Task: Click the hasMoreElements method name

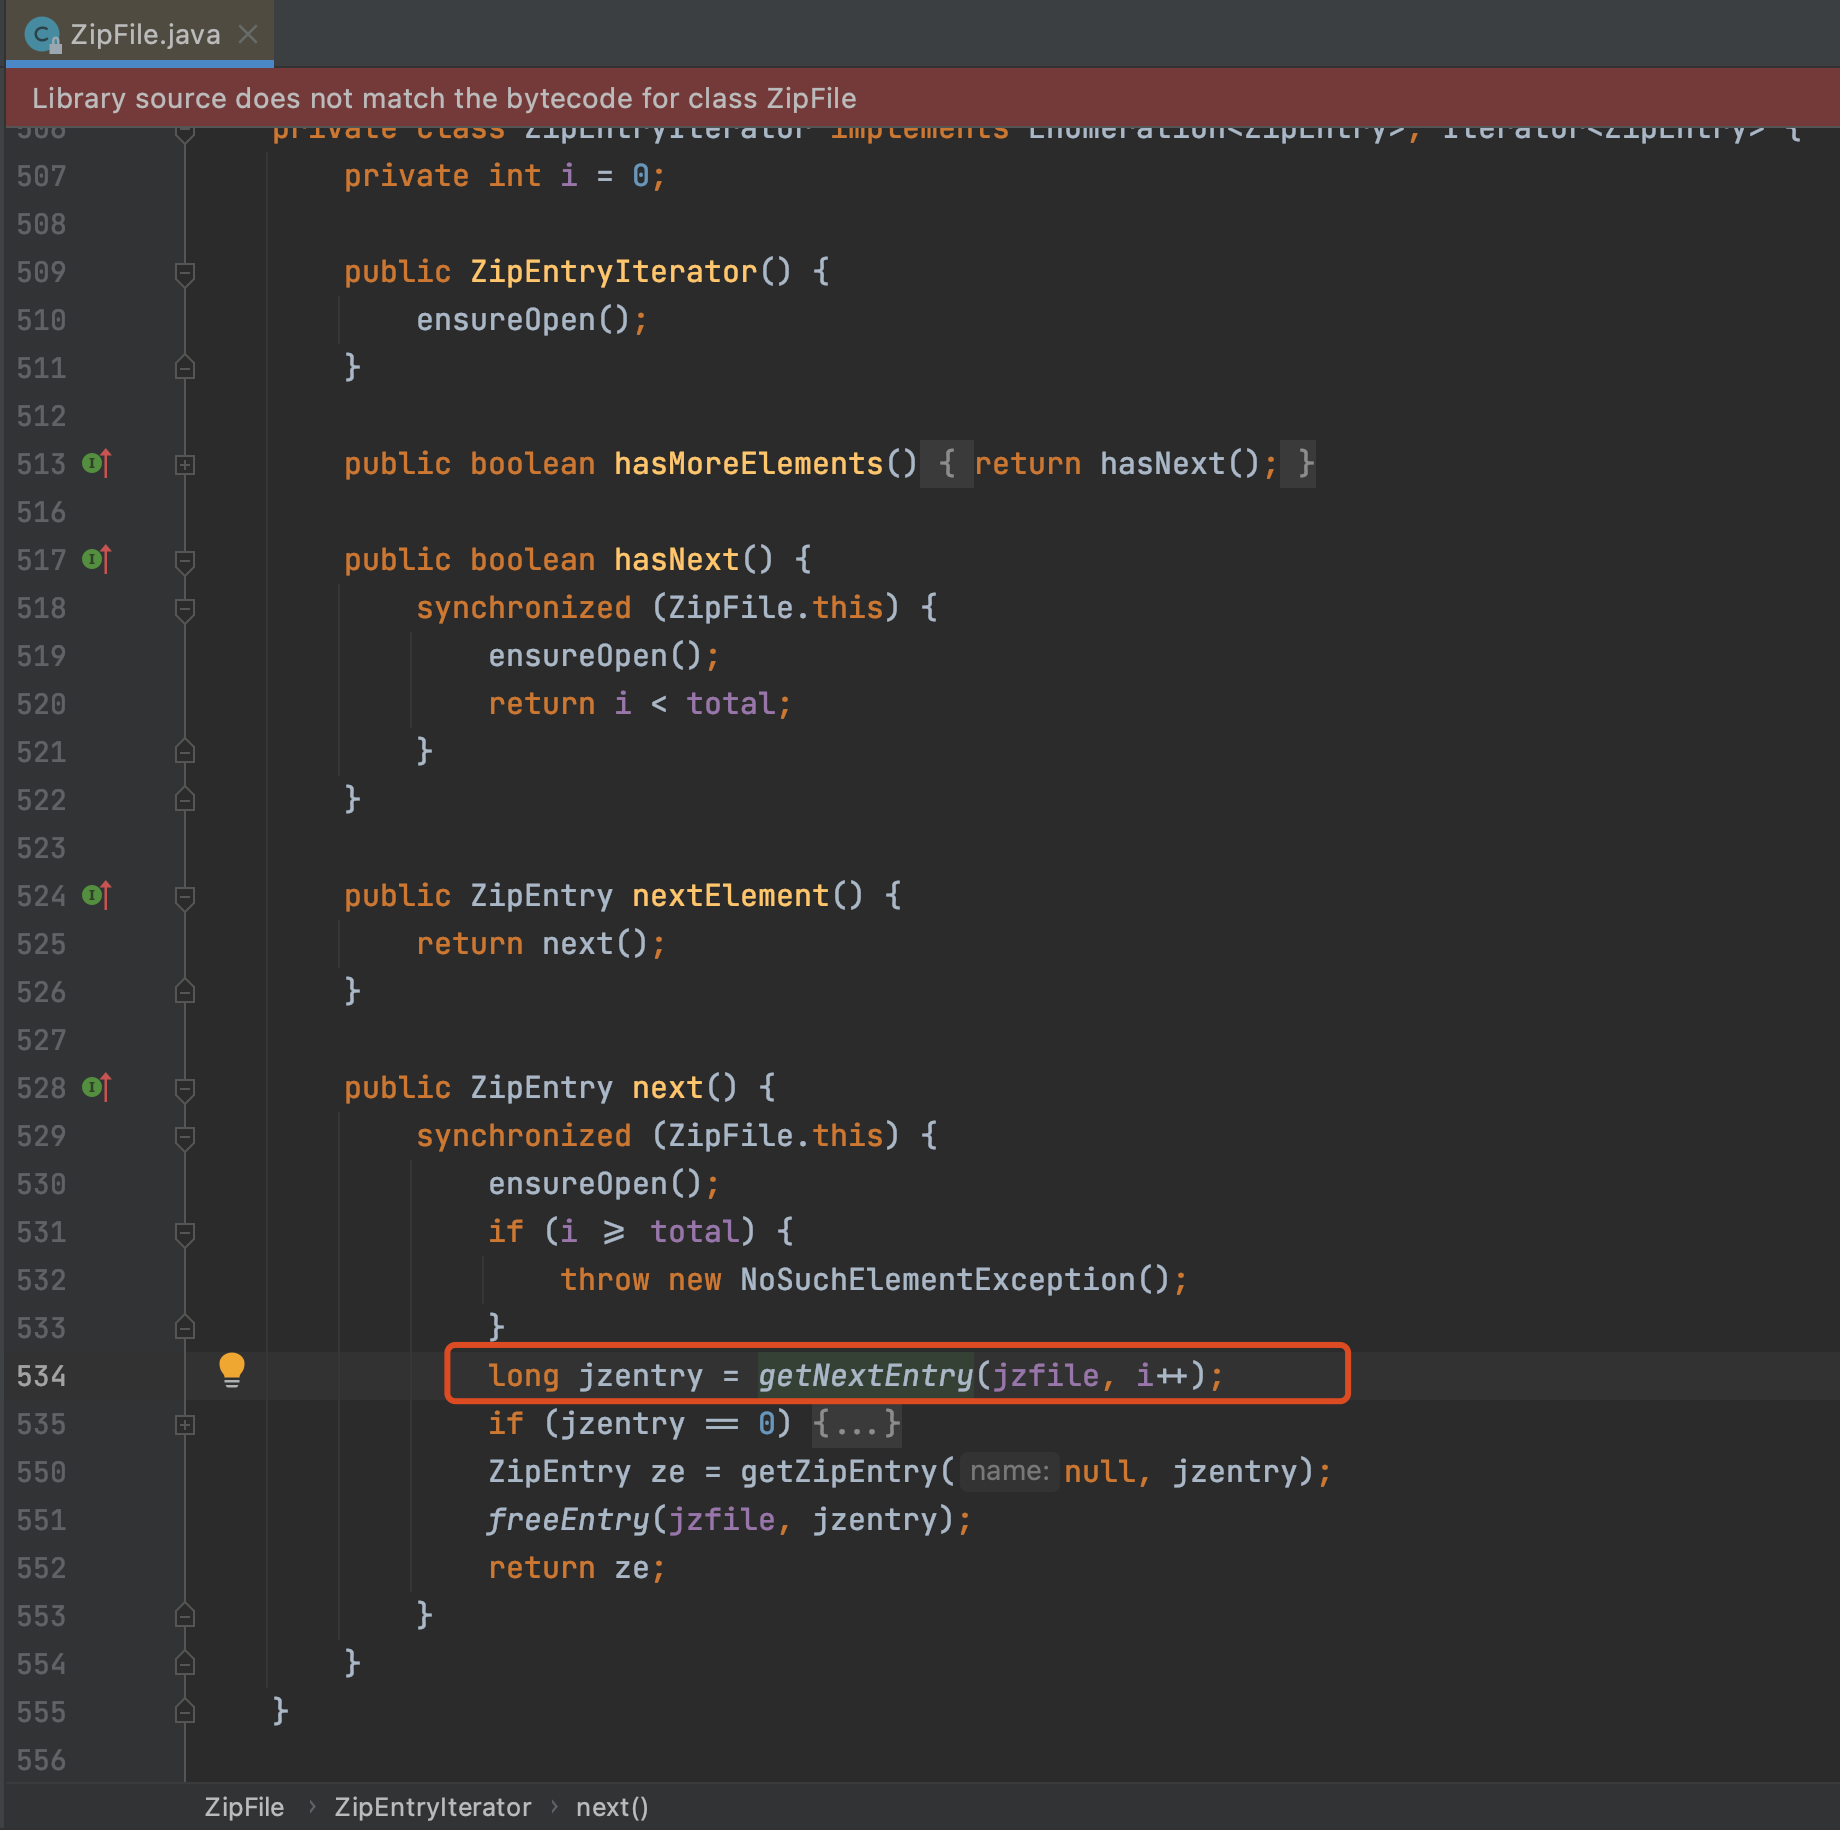Action: tap(749, 463)
